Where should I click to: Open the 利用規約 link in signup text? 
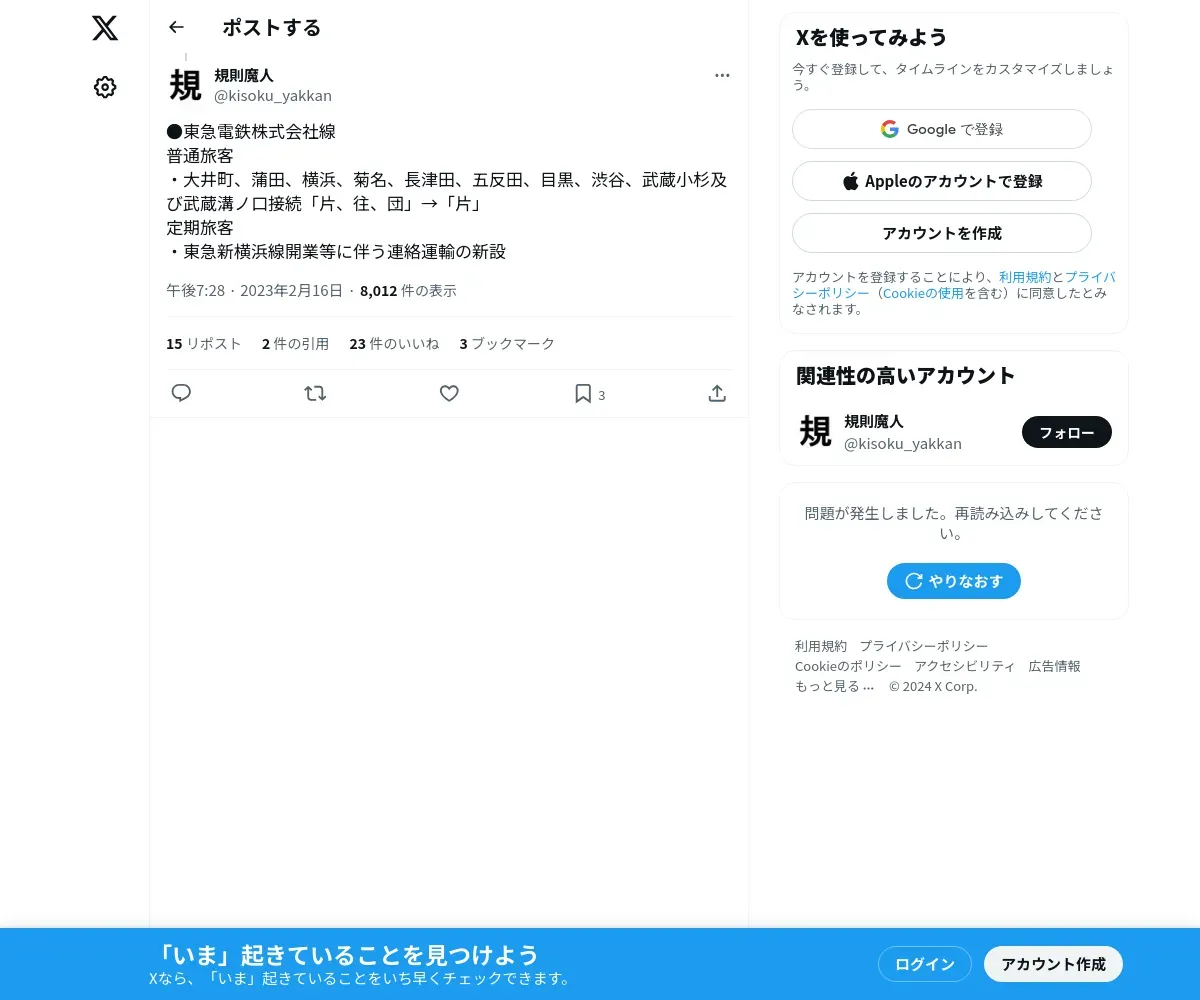(1025, 277)
